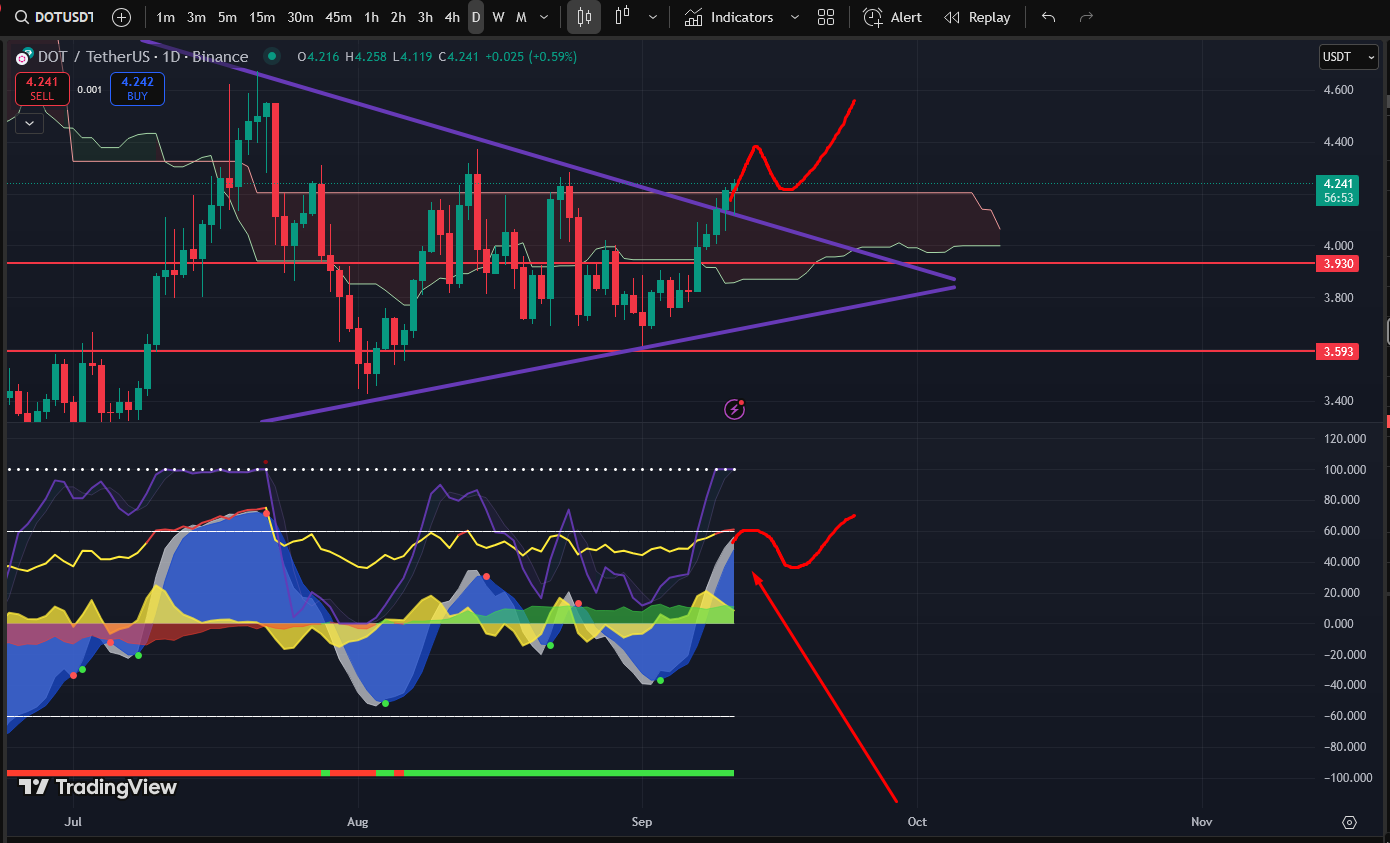The width and height of the screenshot is (1390, 843).
Task: Undo the last chart action
Action: pyautogui.click(x=1048, y=17)
